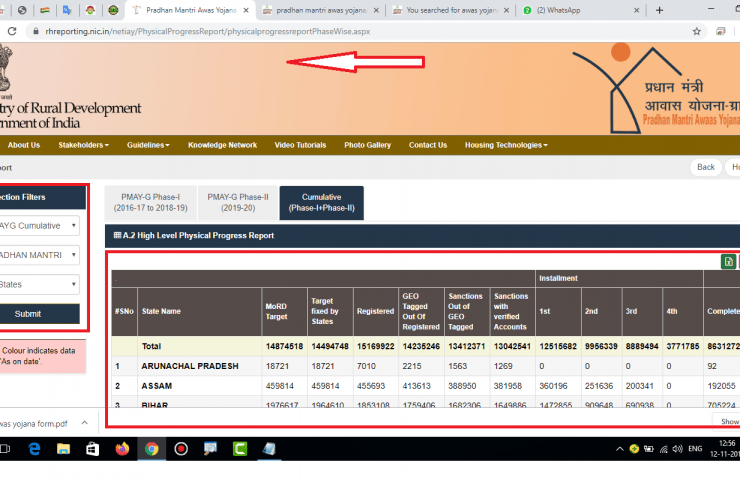Open Knowledge Network page

[x=222, y=145]
